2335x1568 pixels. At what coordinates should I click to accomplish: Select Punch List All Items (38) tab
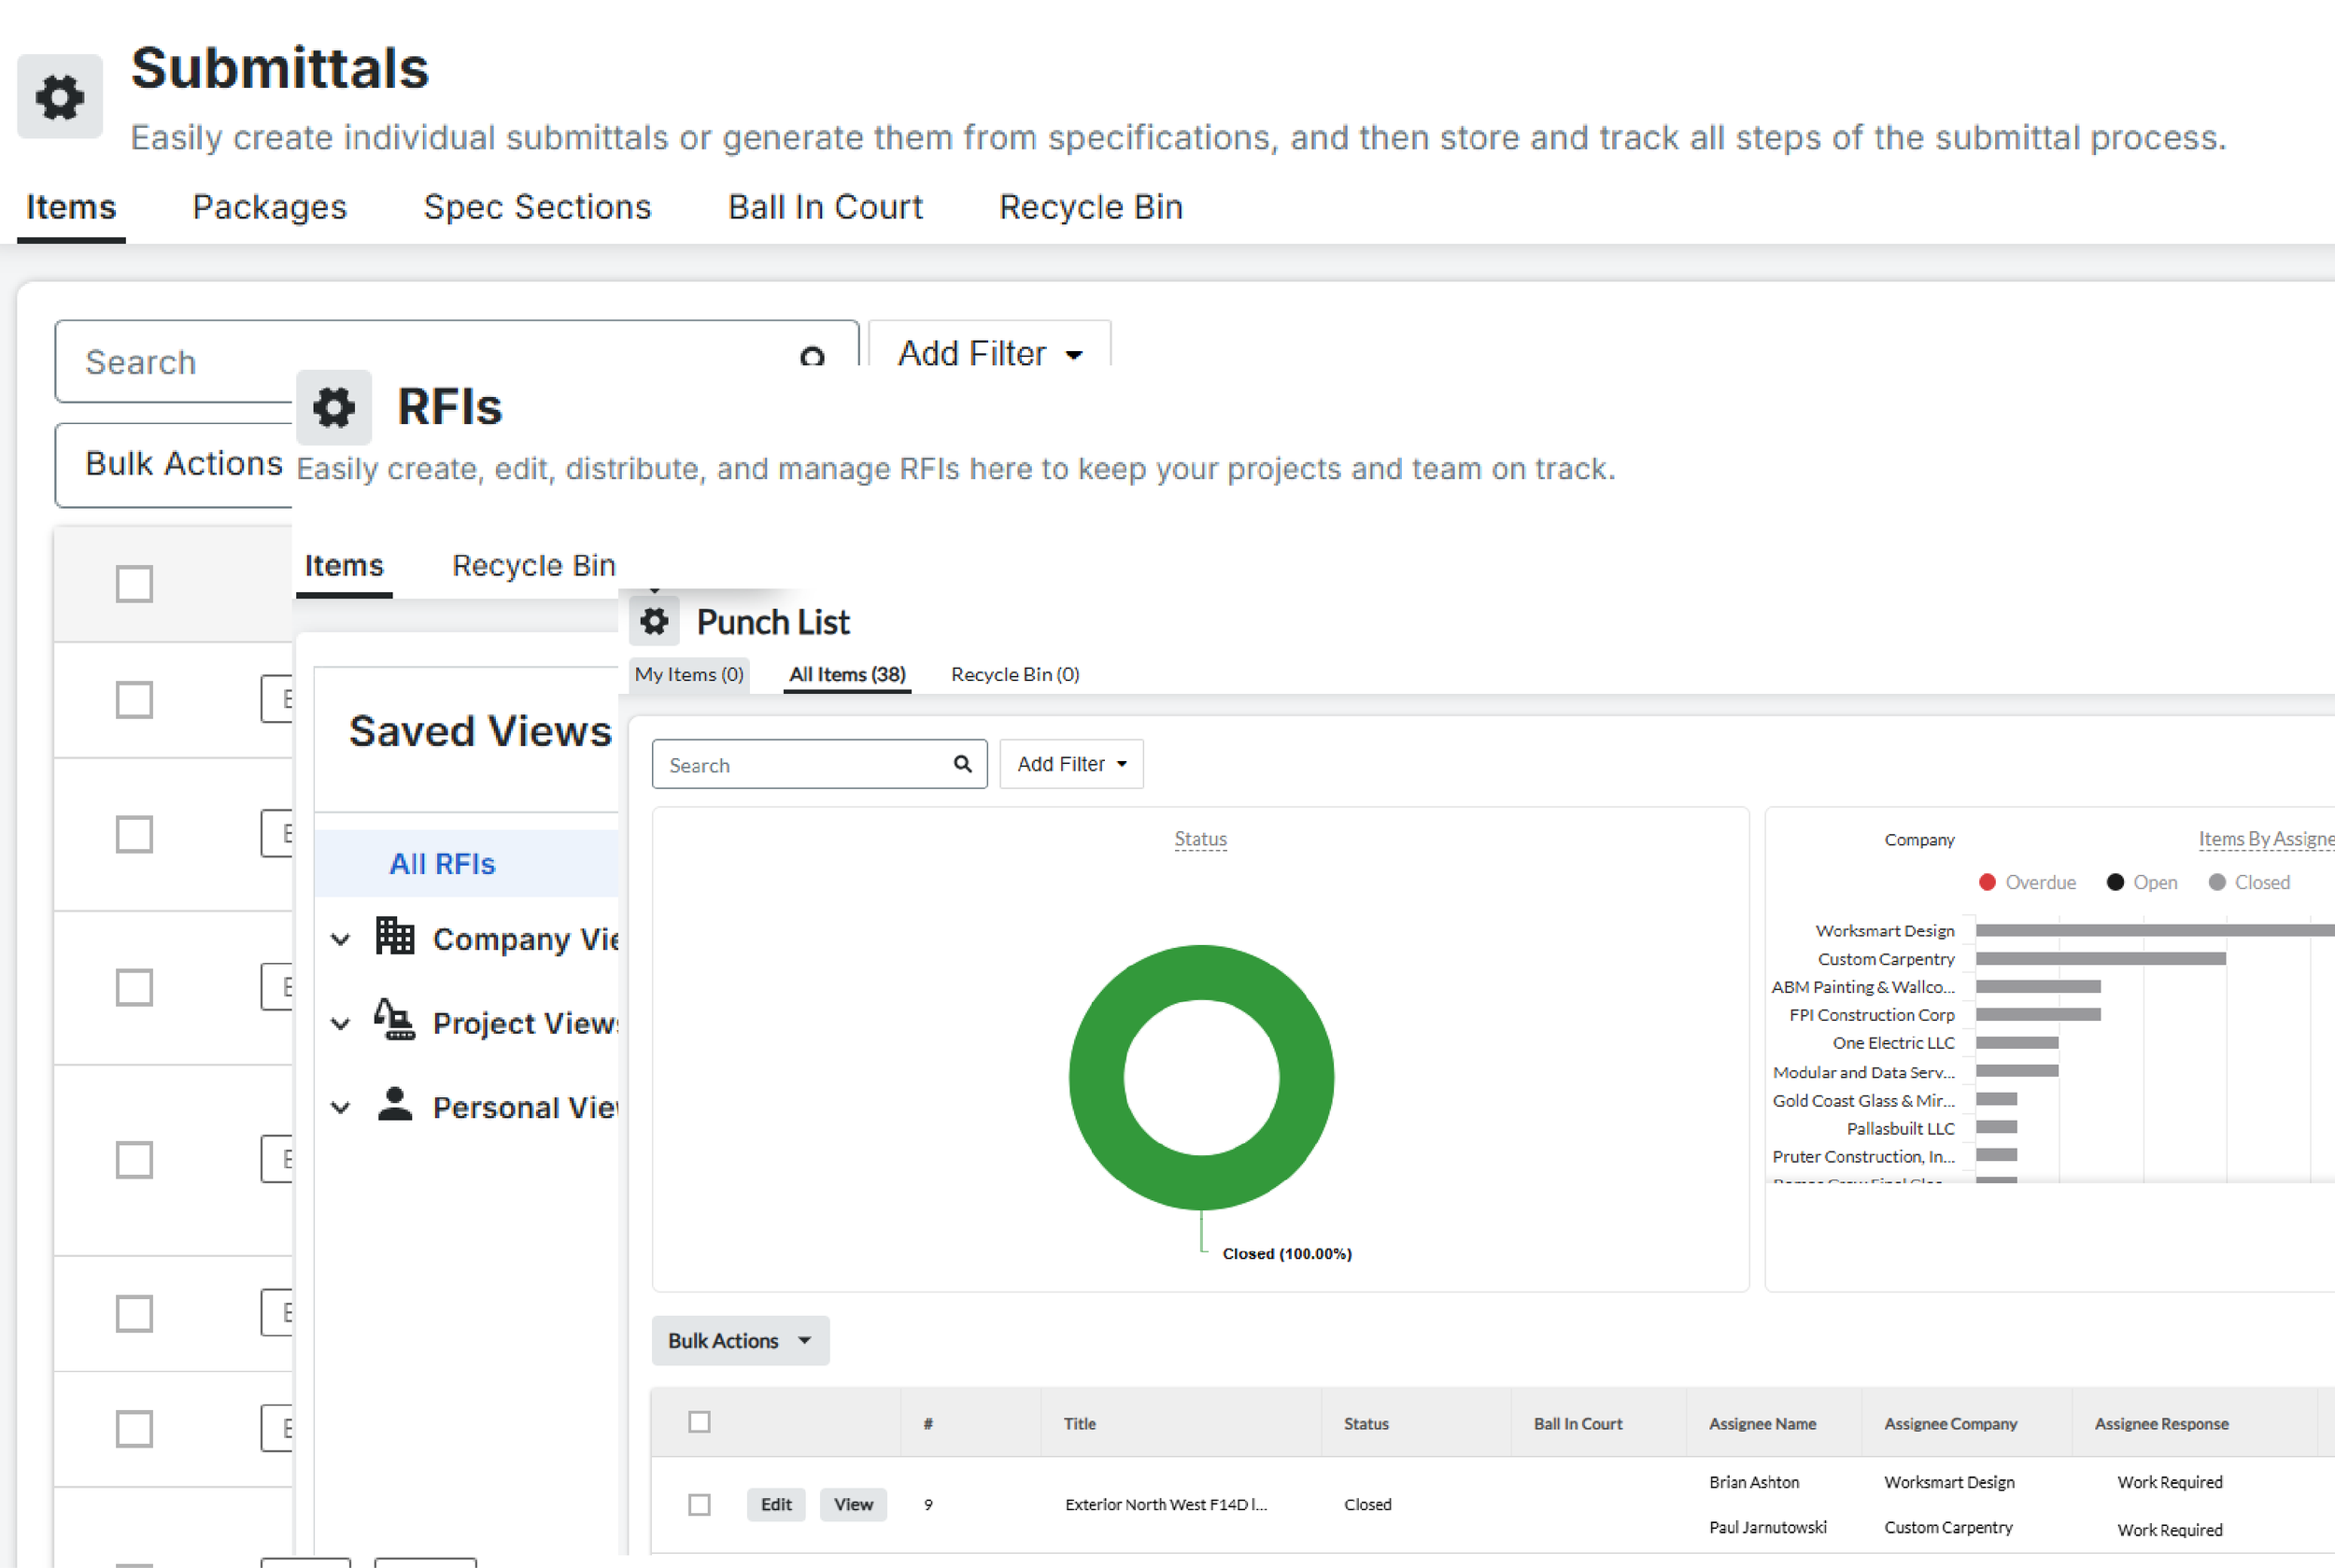click(847, 674)
